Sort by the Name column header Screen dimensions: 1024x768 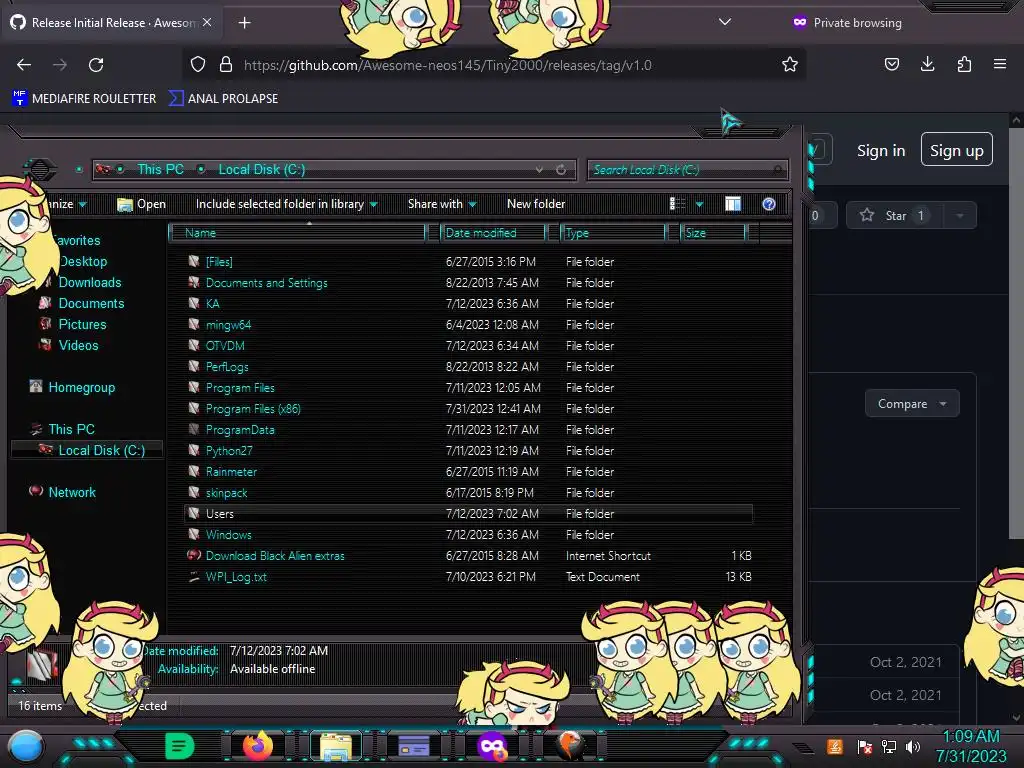[x=298, y=232]
